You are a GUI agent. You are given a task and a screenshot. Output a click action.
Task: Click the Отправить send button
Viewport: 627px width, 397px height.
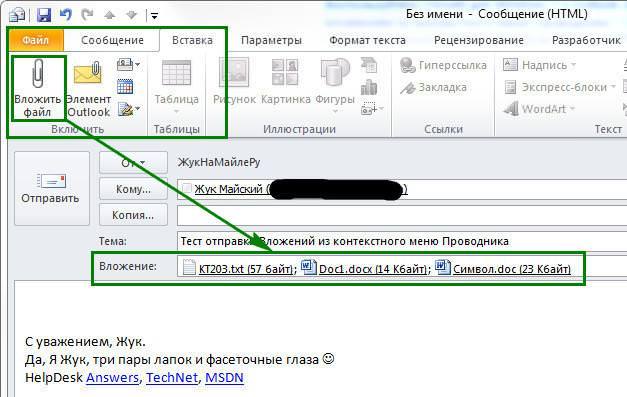52,189
